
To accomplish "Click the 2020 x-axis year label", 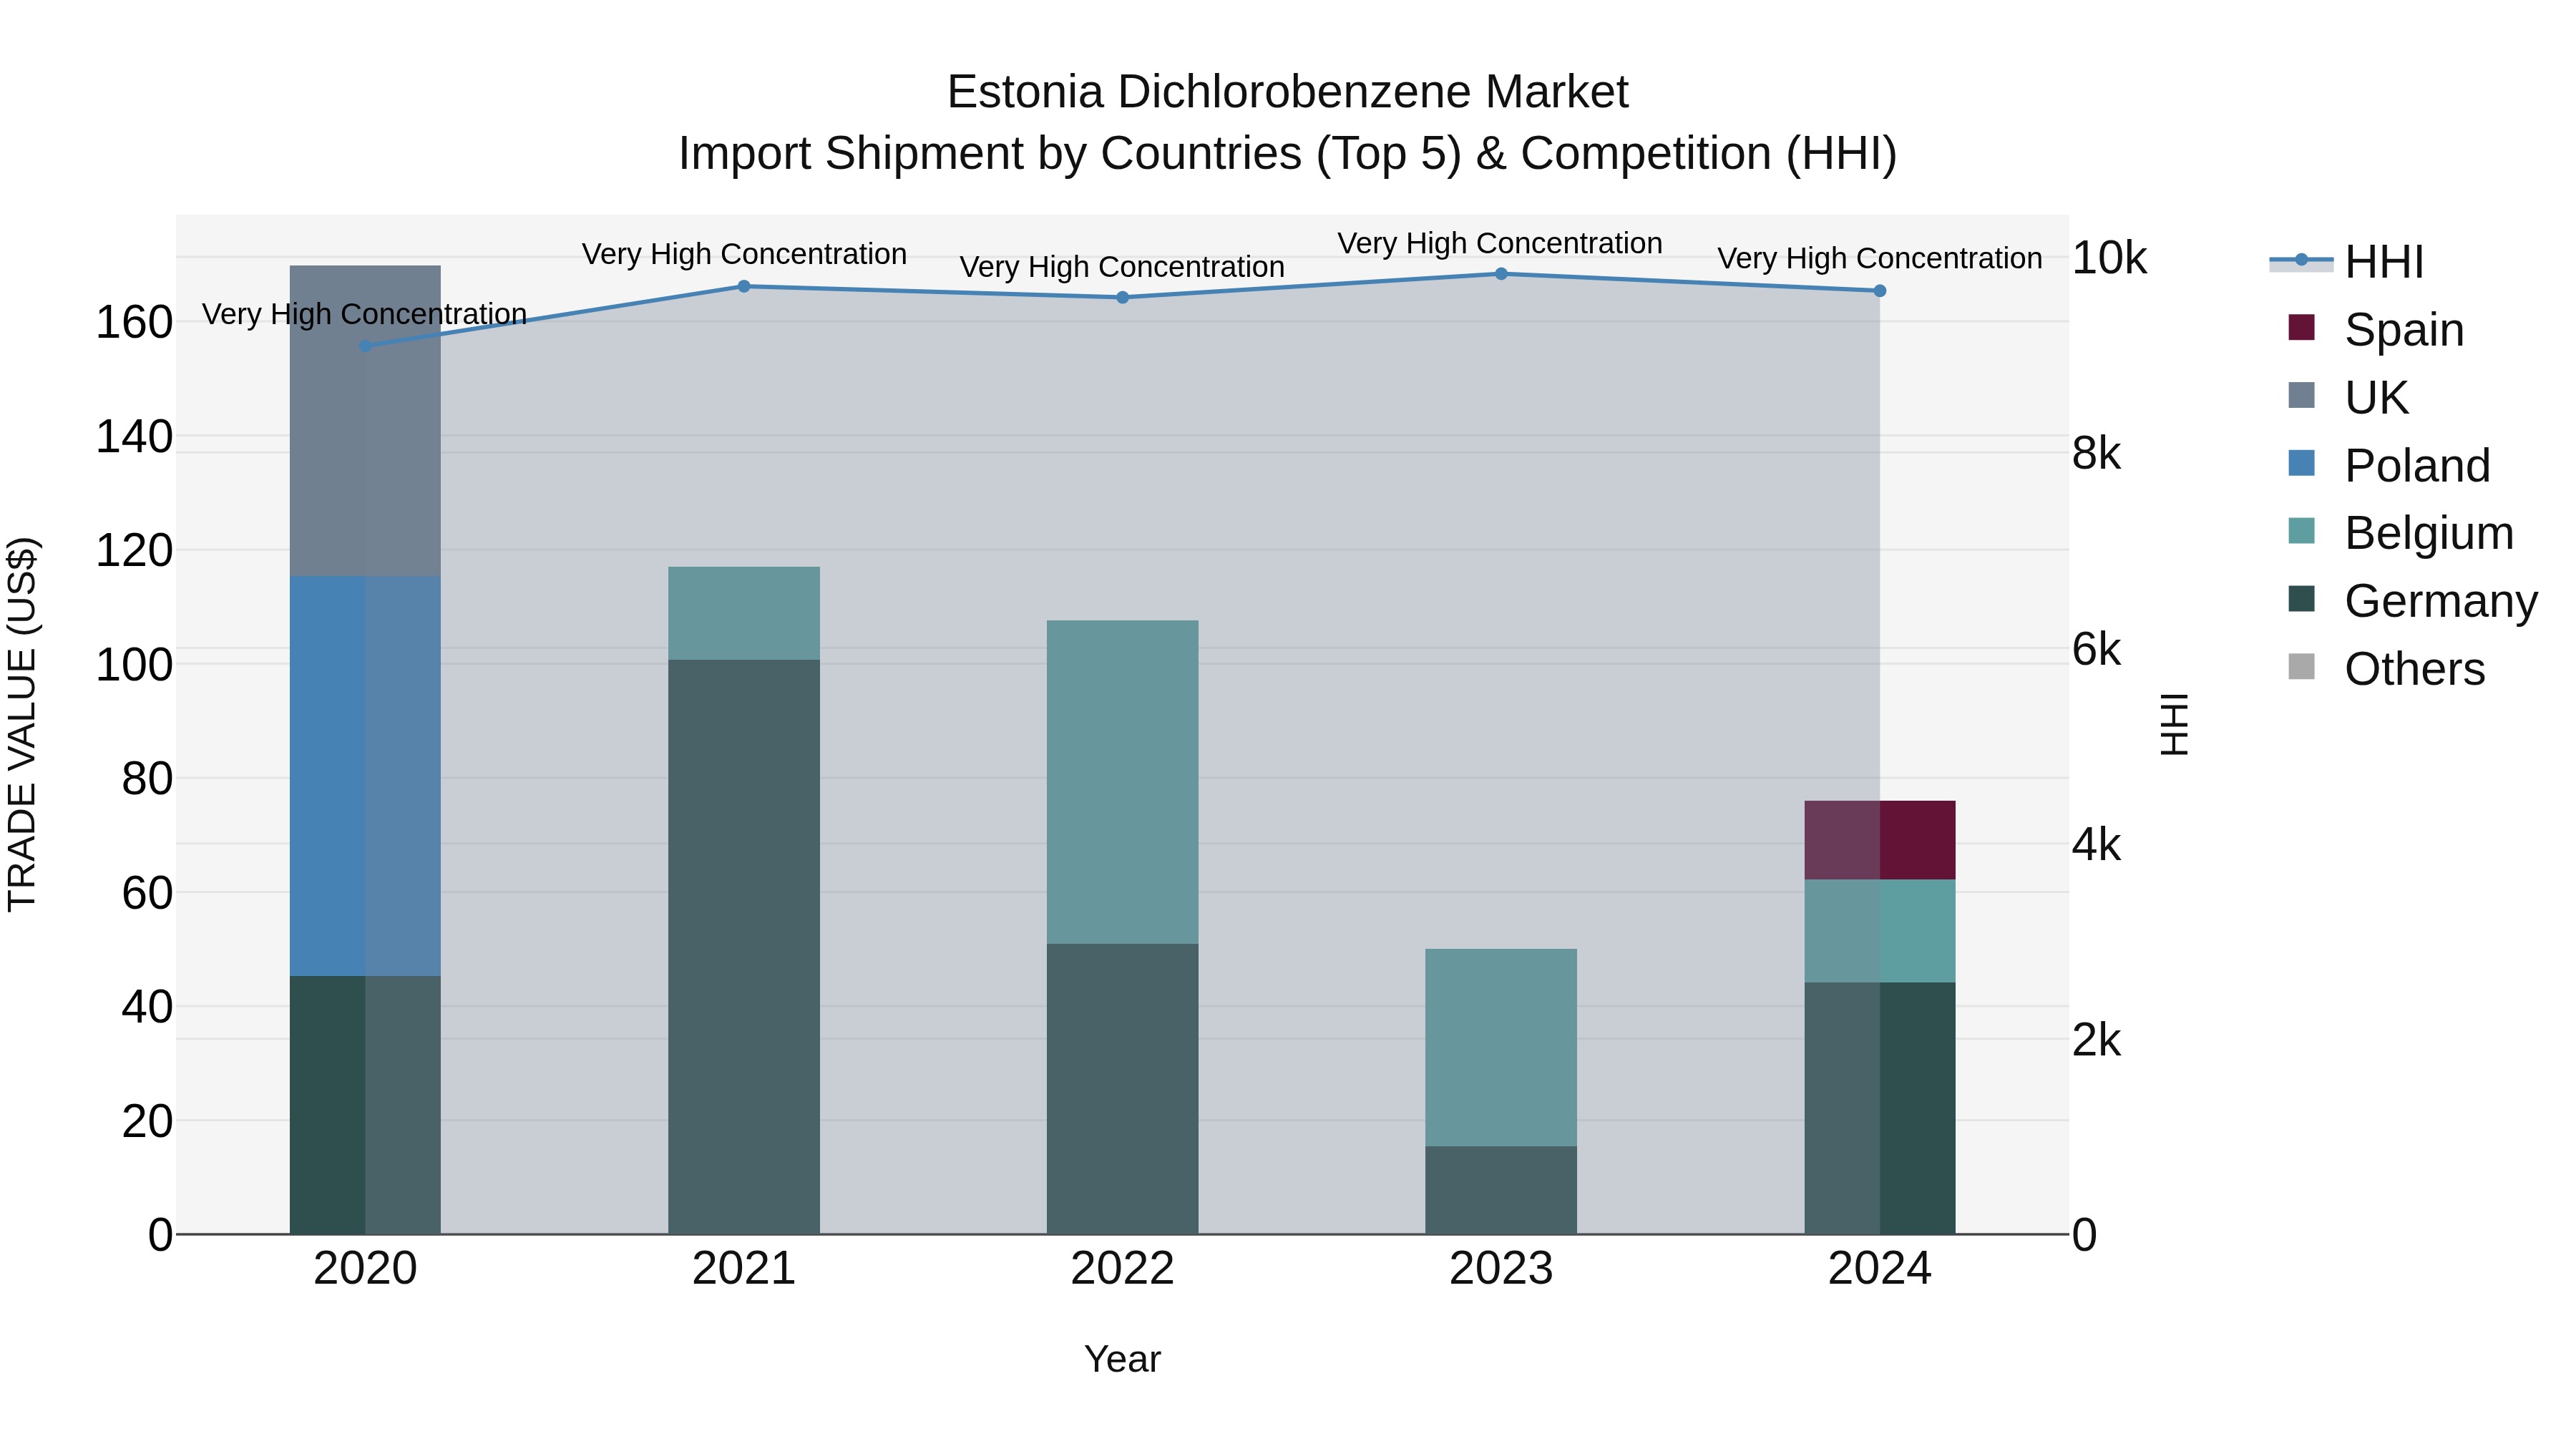I will [365, 1269].
